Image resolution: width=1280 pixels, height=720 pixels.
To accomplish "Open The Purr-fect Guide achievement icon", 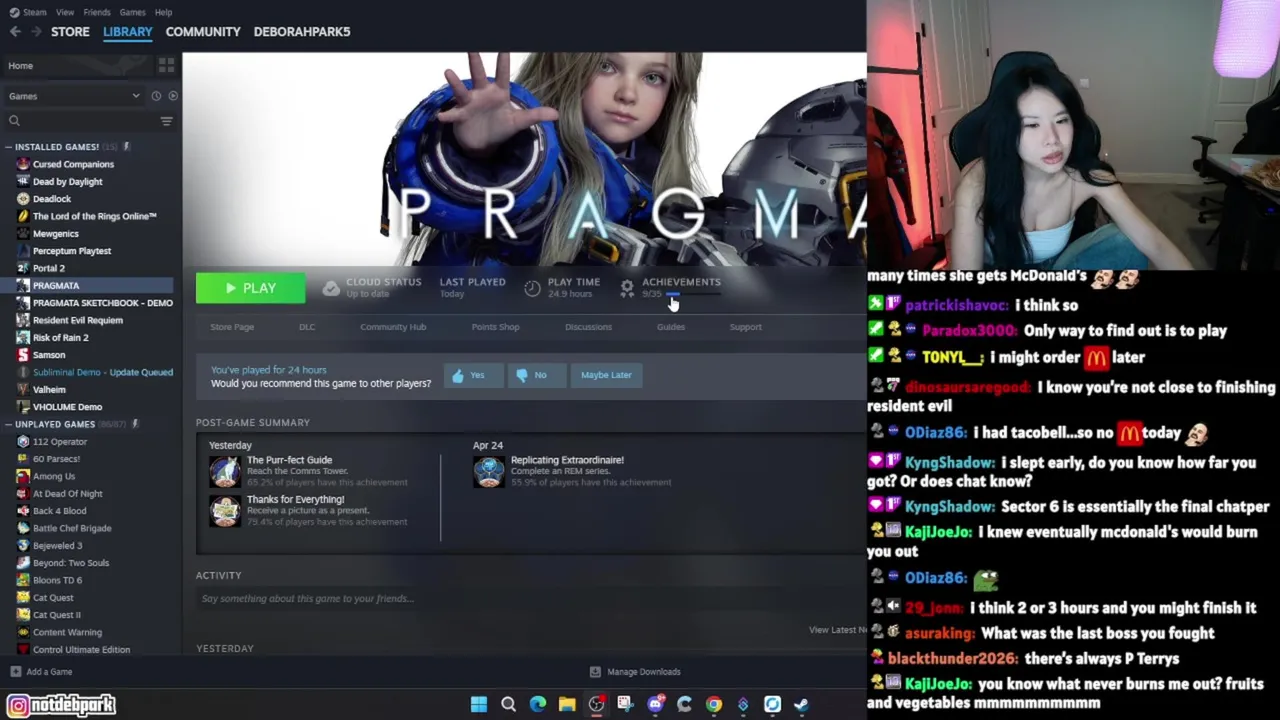I will (x=225, y=471).
